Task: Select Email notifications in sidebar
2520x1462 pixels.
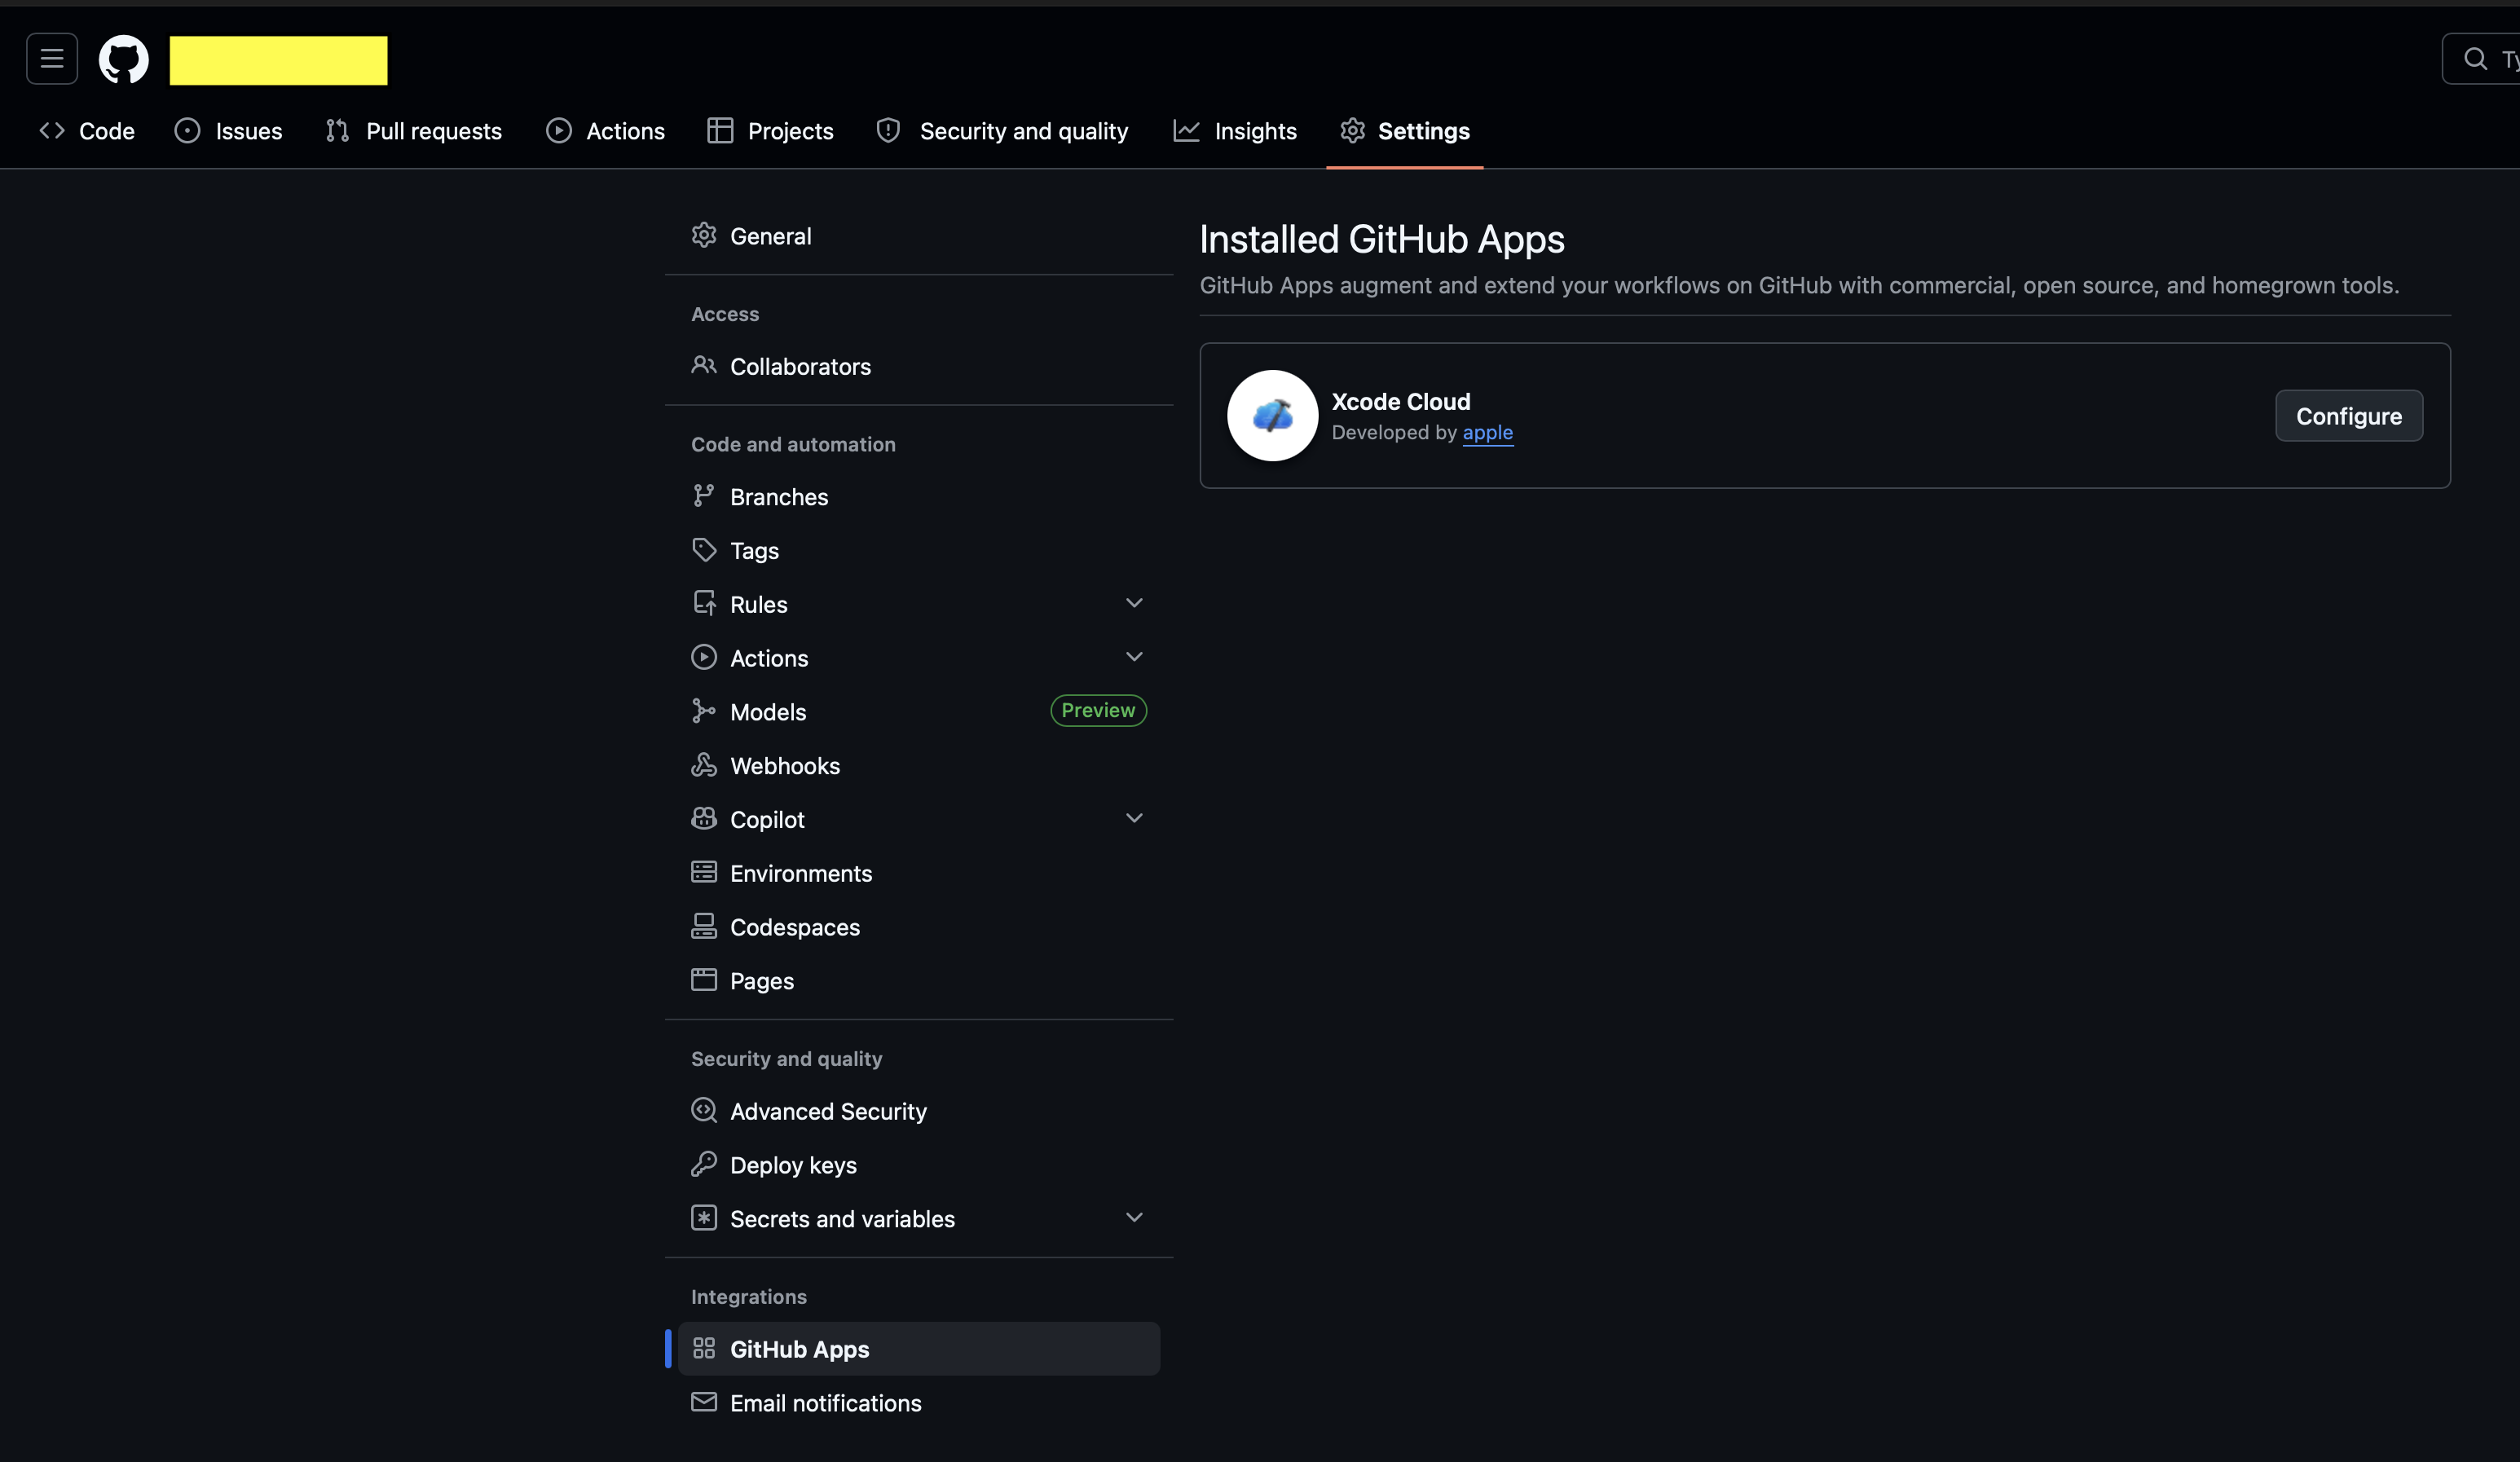Action: coord(825,1403)
